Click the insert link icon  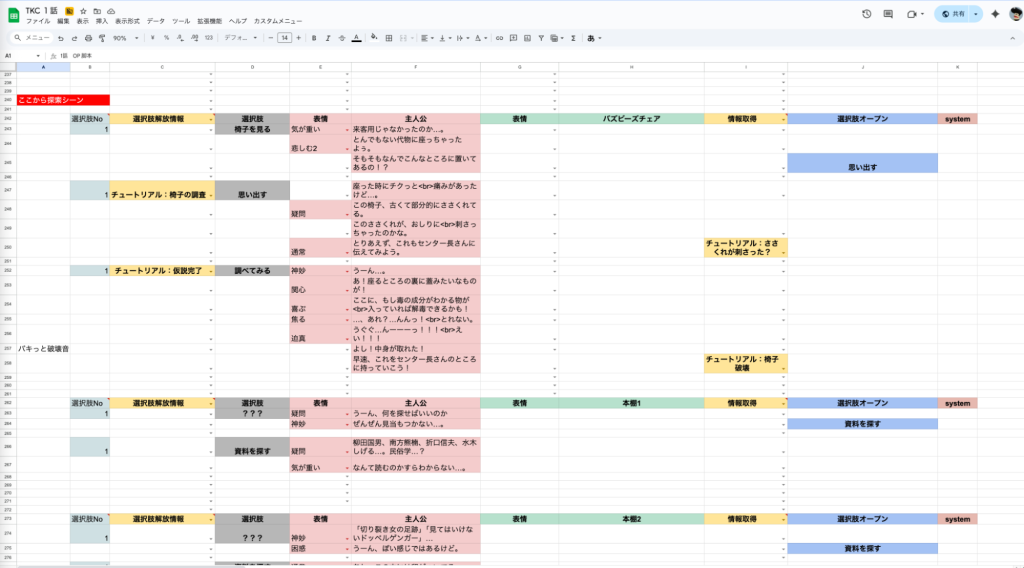499,38
